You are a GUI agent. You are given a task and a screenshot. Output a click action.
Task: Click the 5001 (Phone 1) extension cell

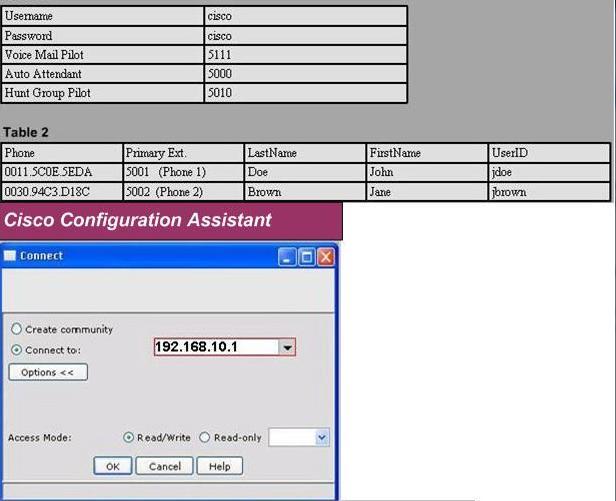[x=183, y=172]
